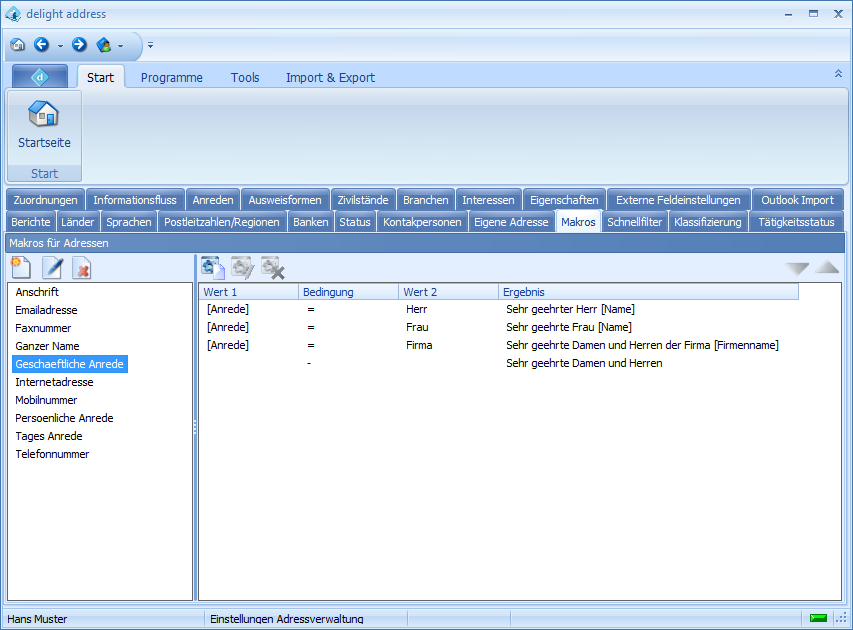Click the edit macro pencil icon
The height and width of the screenshot is (630, 853).
point(52,267)
